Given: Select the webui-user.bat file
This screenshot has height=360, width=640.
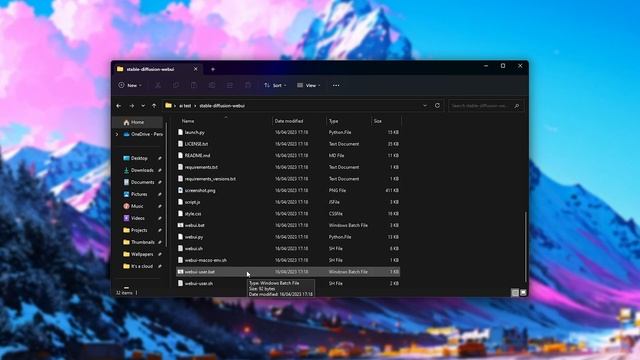Looking at the screenshot, I should coord(288,271).
